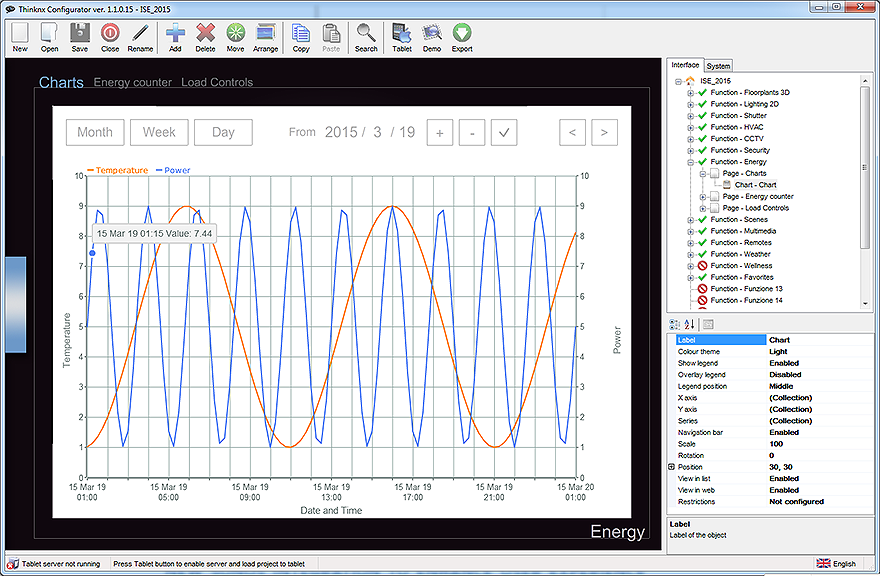The image size is (880, 576).
Task: Decrease date with minus button
Action: click(x=472, y=132)
